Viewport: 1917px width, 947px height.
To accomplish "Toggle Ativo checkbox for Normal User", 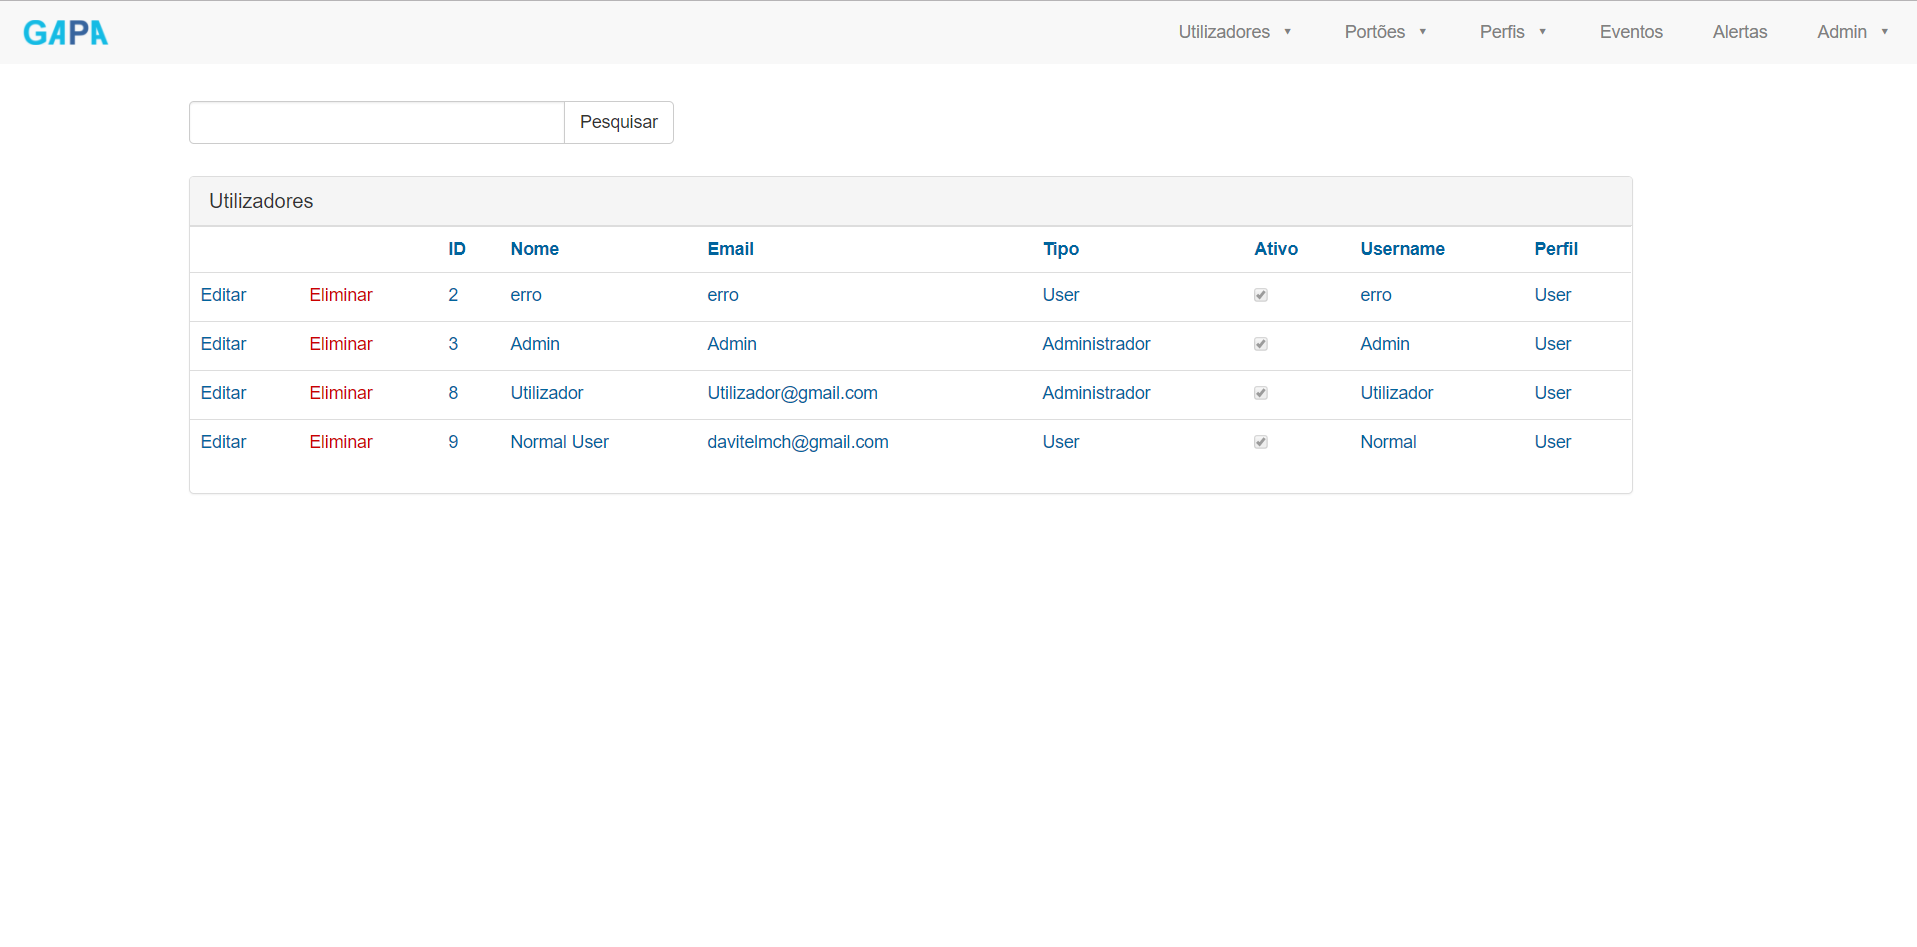I will pyautogui.click(x=1261, y=442).
